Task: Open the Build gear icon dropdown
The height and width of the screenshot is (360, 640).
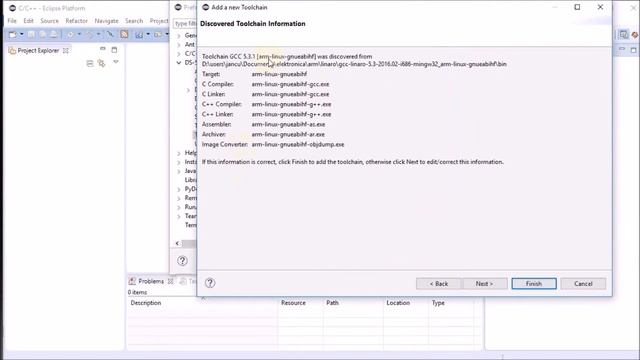Action: (x=79, y=35)
